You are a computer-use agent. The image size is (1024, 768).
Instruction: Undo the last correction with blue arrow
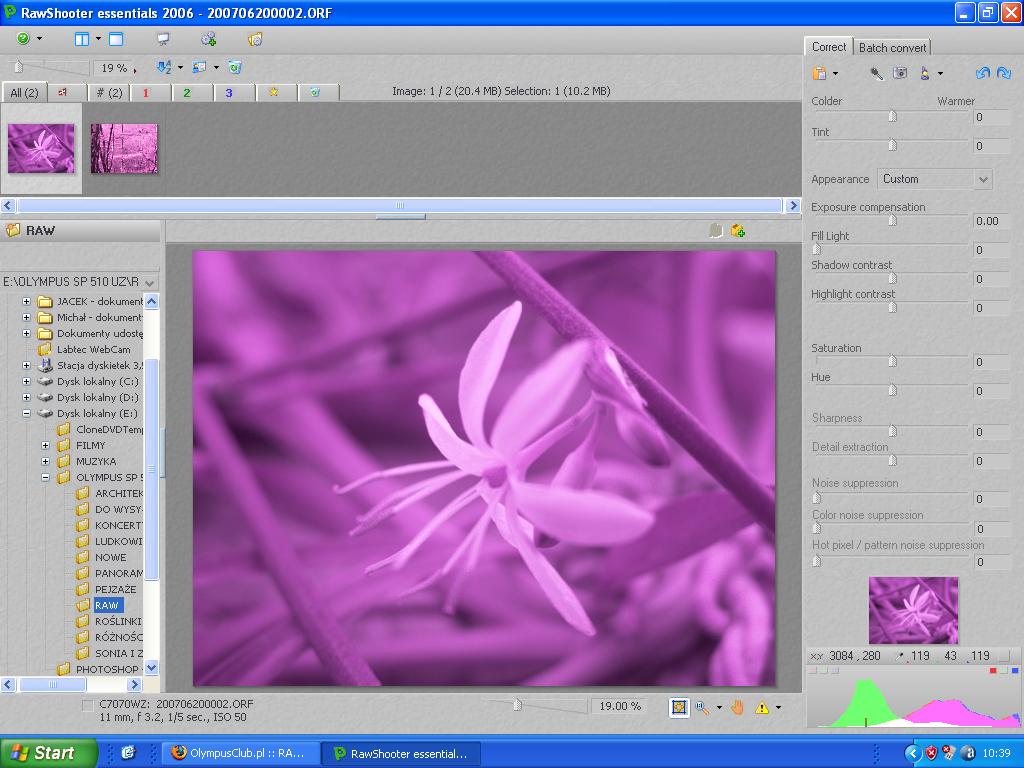[981, 73]
